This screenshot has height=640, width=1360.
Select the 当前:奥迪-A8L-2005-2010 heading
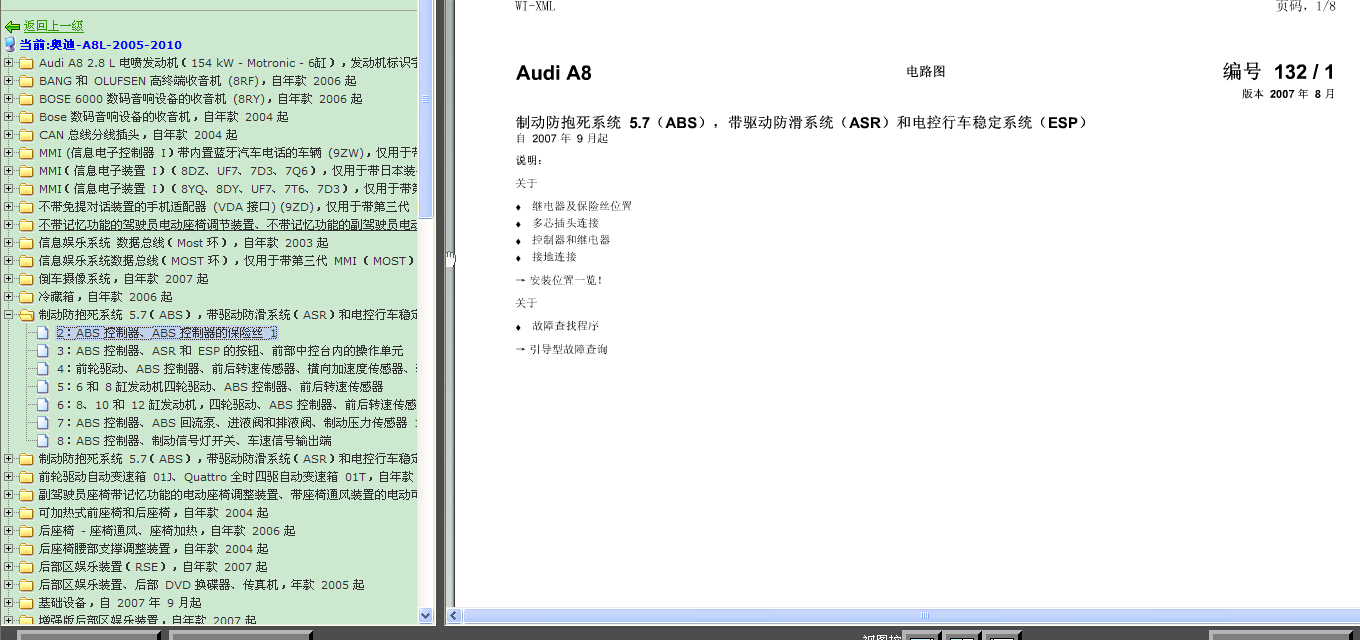pos(101,45)
